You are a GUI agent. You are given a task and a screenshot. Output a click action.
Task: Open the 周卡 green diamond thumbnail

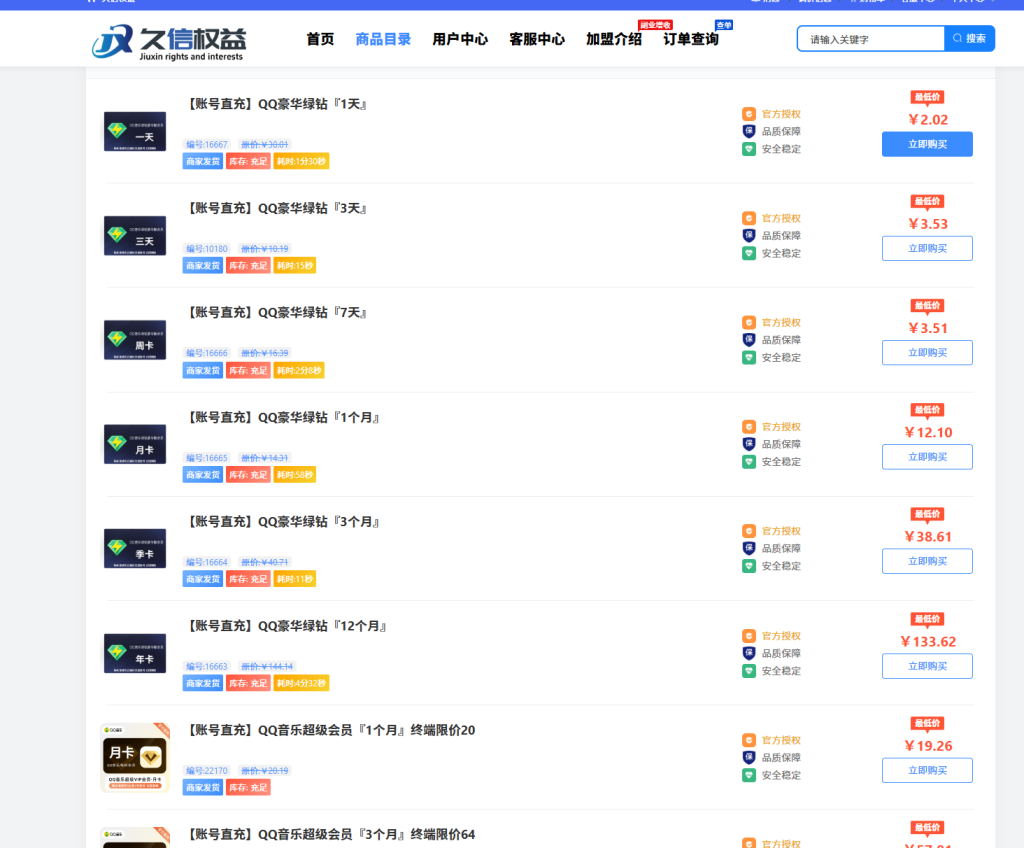click(135, 340)
